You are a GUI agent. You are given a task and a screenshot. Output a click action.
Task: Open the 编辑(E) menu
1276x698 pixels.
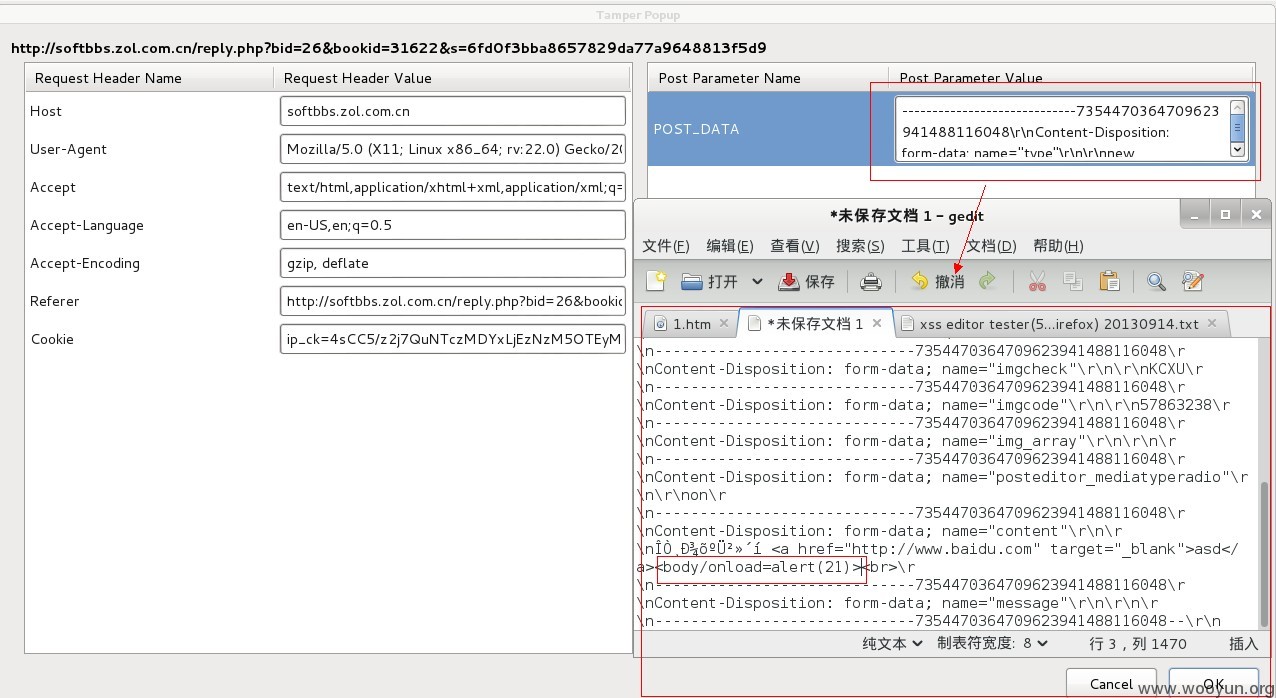[x=730, y=246]
